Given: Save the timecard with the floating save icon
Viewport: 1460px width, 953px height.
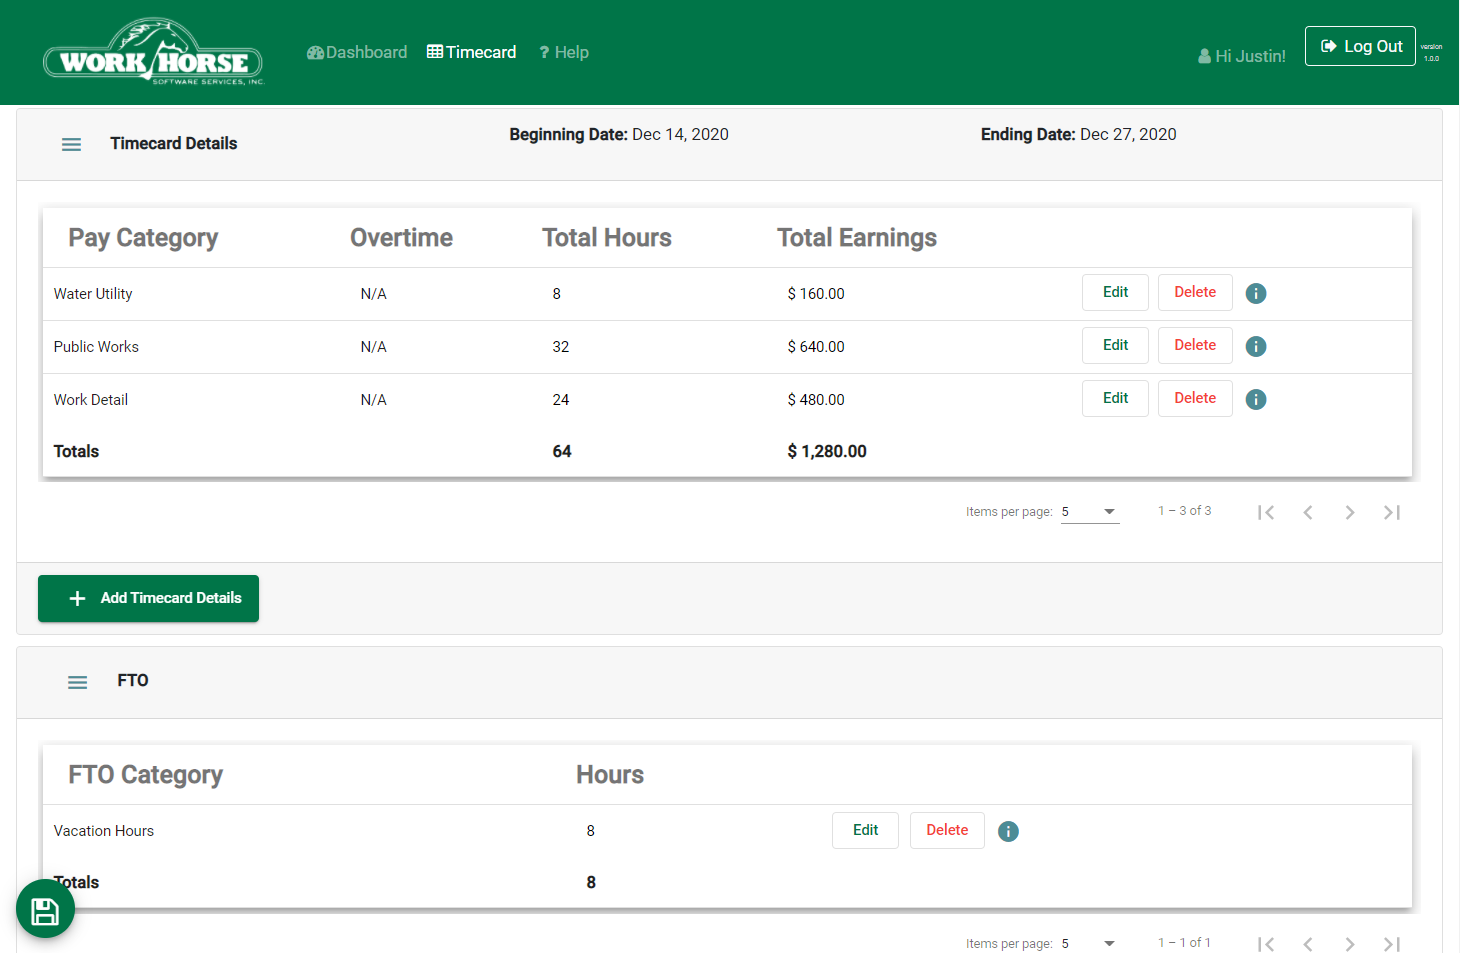Looking at the screenshot, I should (x=45, y=910).
